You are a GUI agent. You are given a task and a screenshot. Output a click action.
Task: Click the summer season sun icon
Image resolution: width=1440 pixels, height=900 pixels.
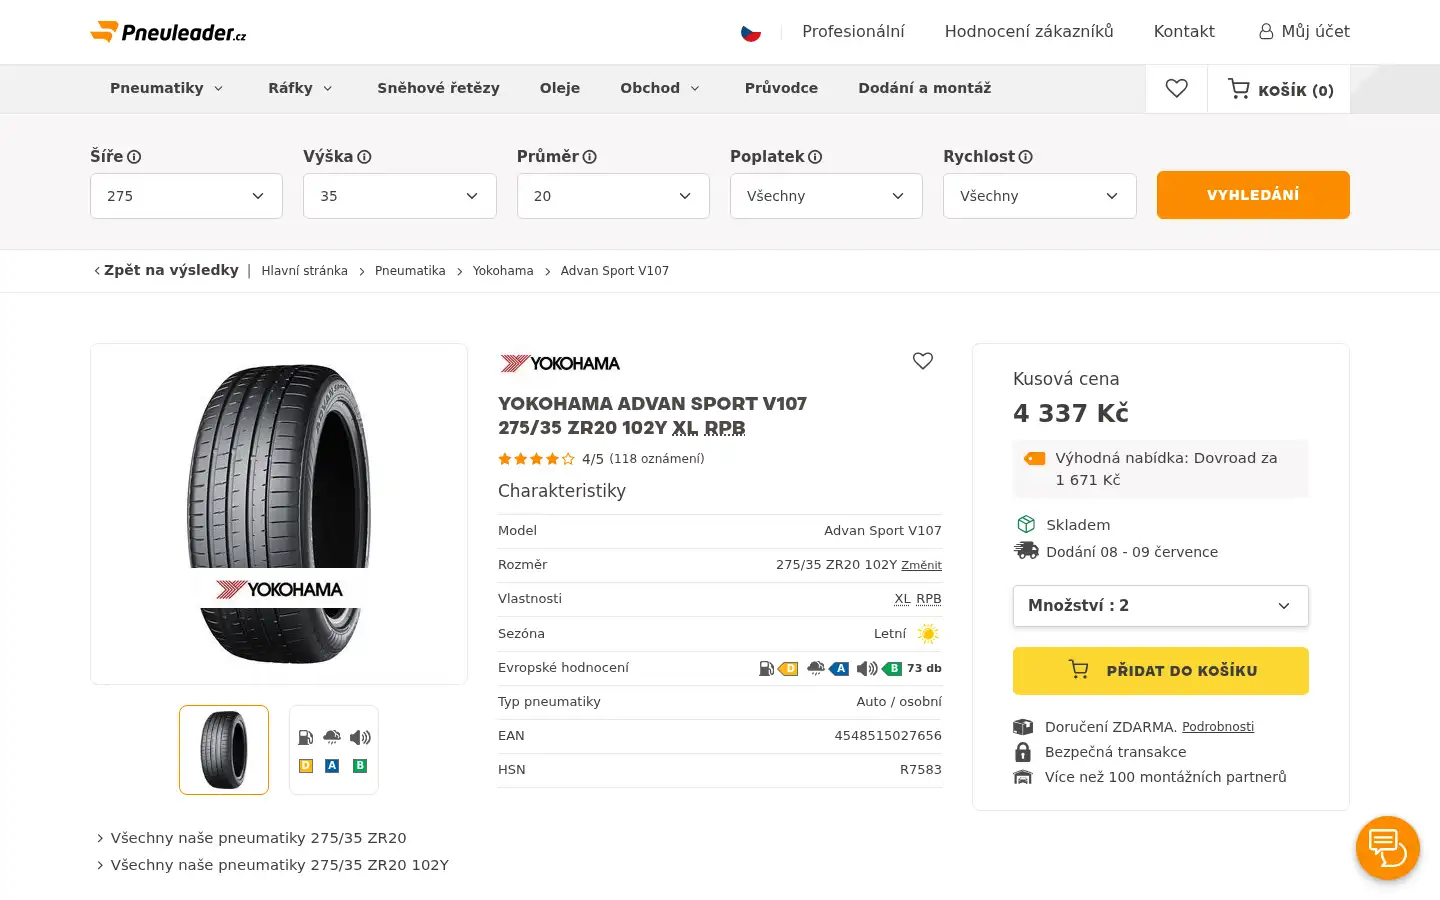928,634
